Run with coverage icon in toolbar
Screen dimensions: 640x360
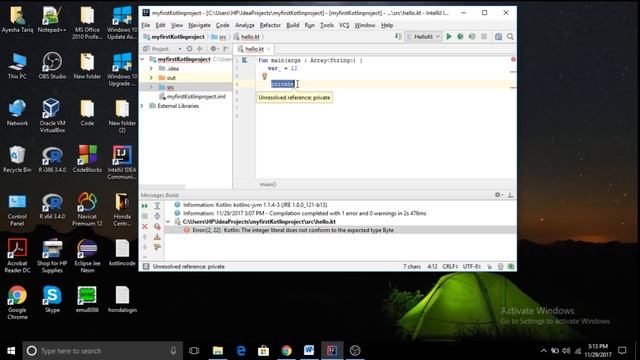click(472, 37)
